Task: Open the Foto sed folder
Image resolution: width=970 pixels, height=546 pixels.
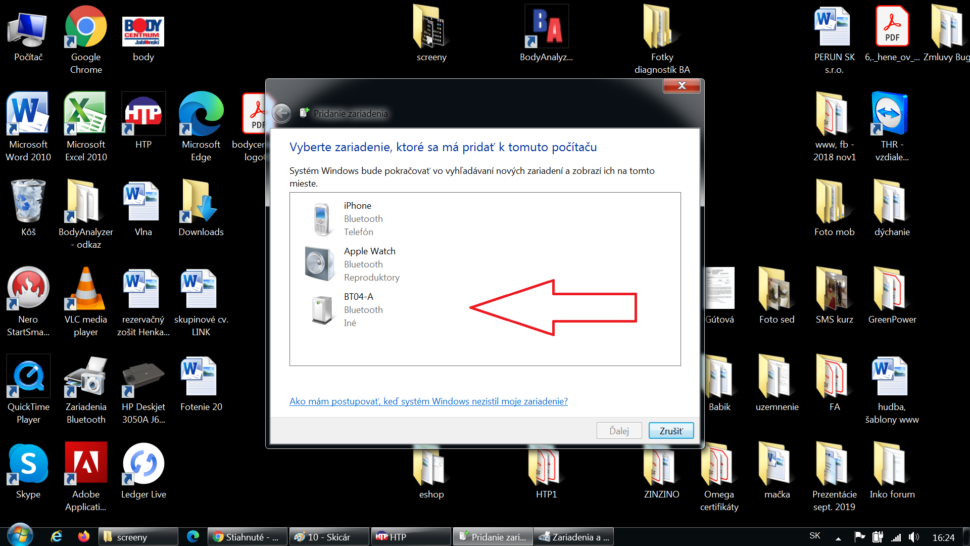Action: 776,296
